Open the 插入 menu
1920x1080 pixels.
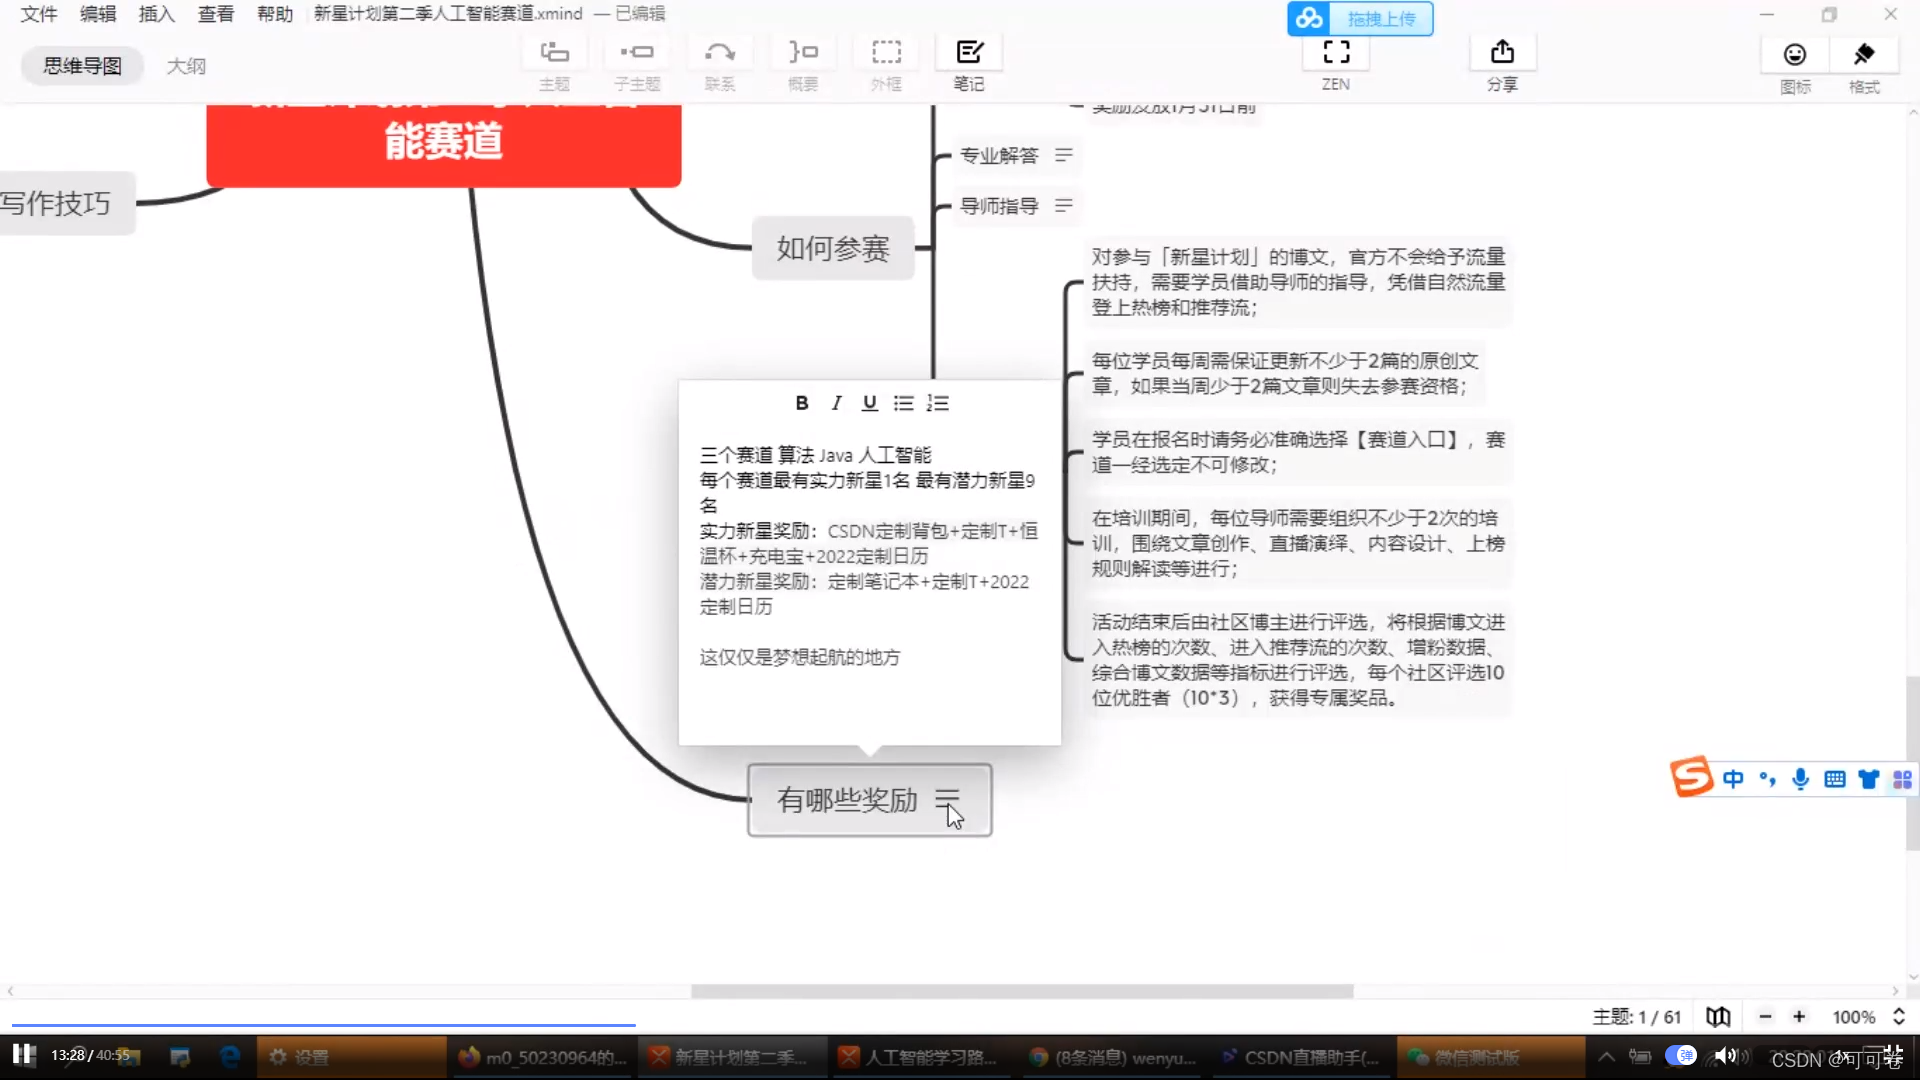coord(157,14)
